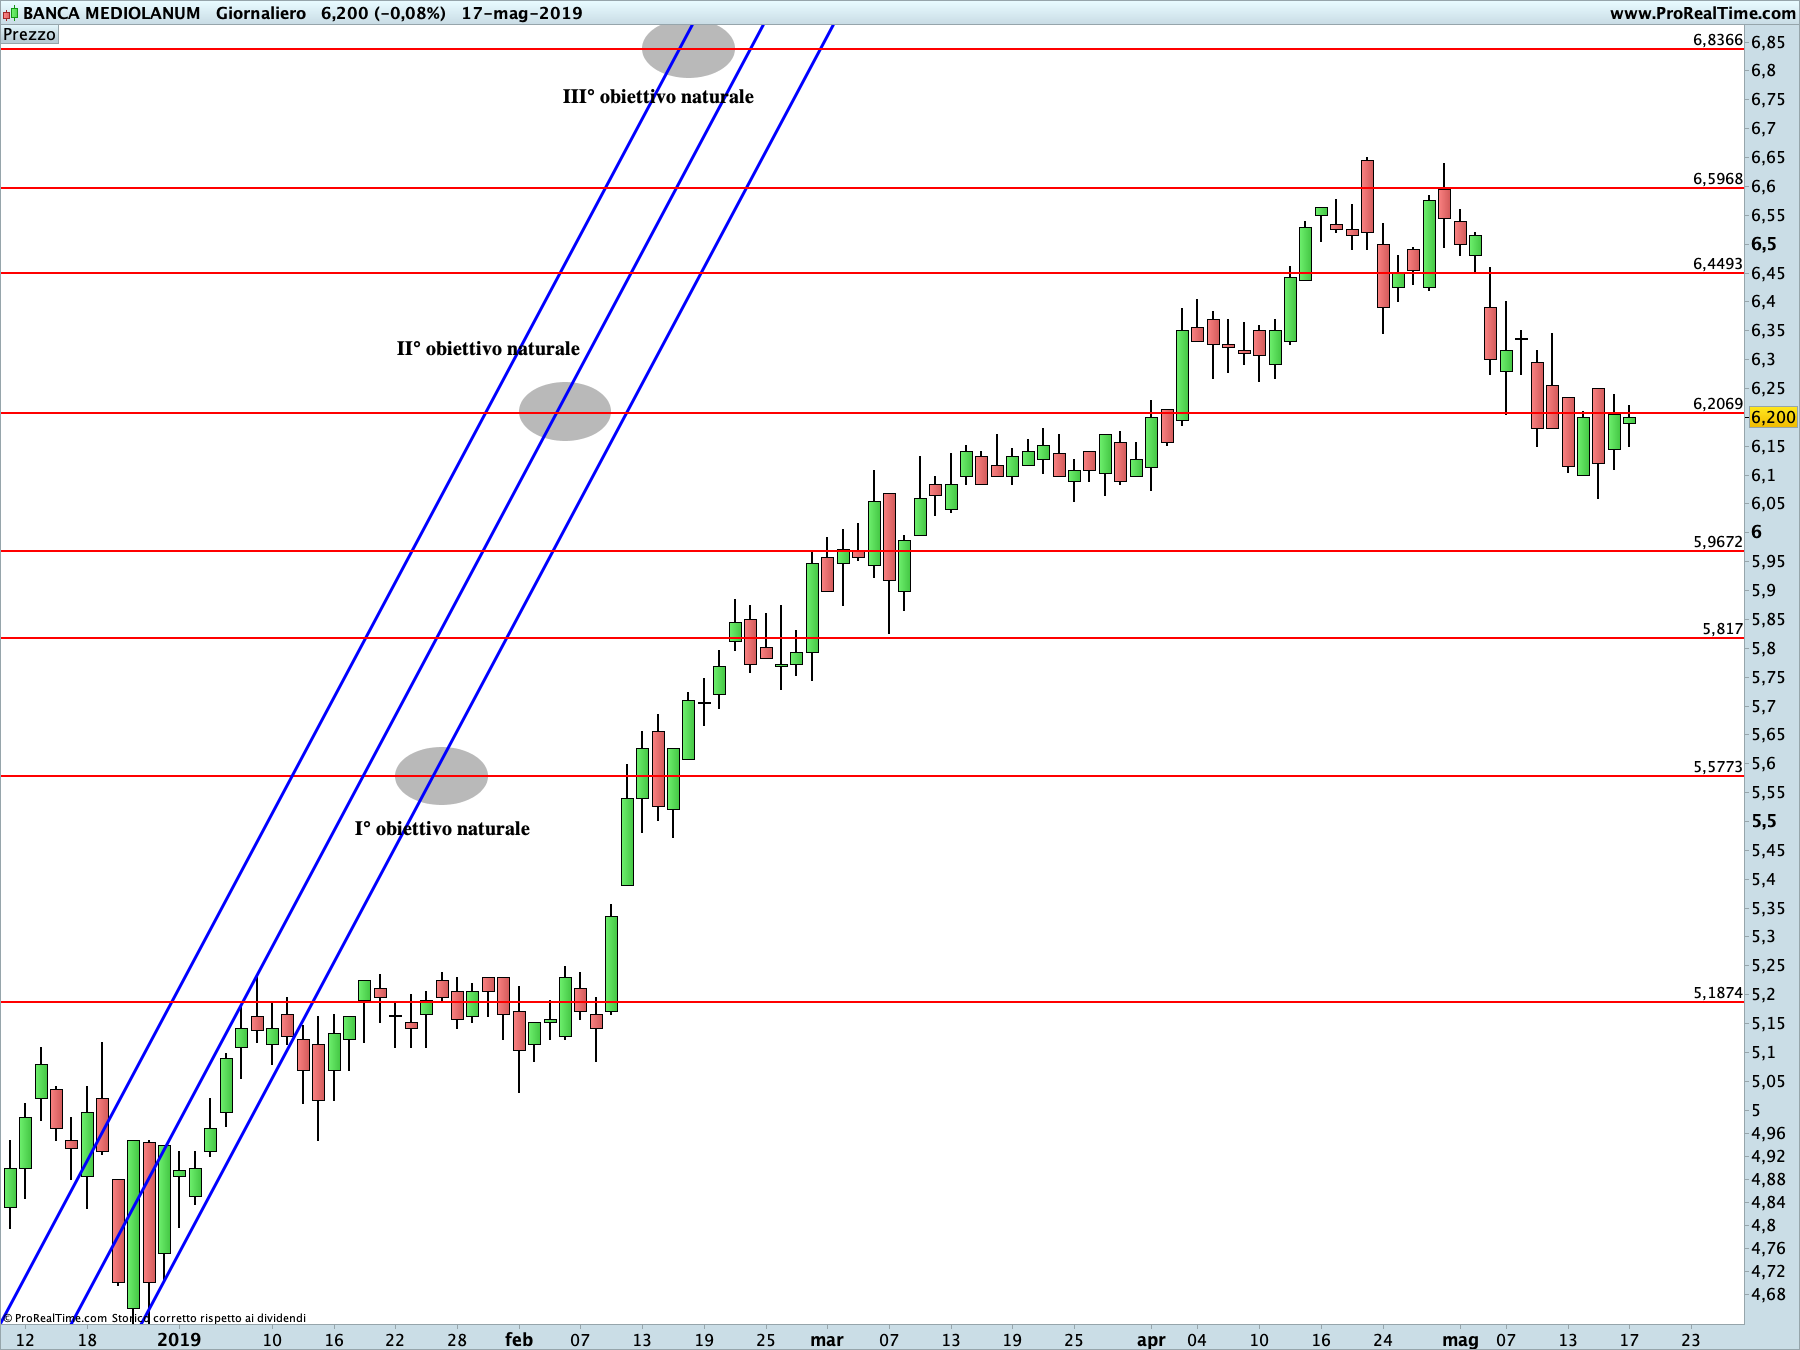
Task: Click the current price tag 6,200
Action: 1773,418
